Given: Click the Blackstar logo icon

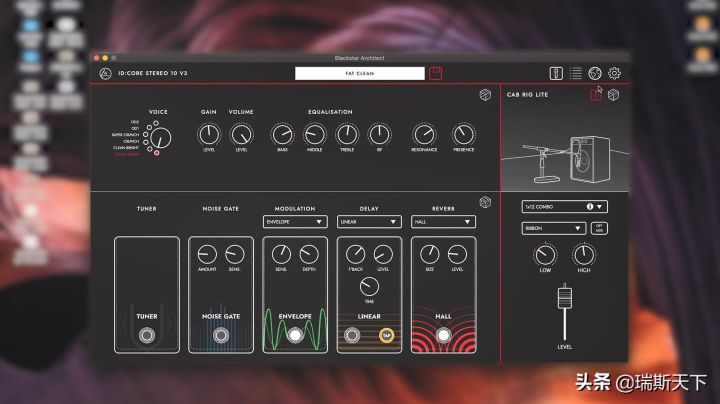Looking at the screenshot, I should [x=106, y=73].
